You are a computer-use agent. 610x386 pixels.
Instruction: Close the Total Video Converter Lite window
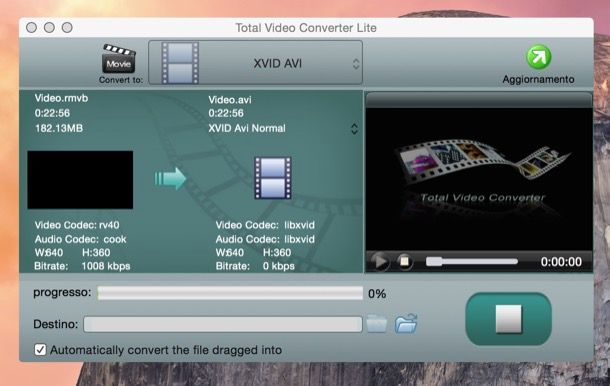point(32,28)
